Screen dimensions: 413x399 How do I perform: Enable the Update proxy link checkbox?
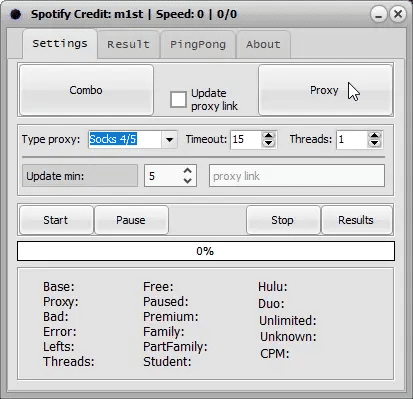178,99
